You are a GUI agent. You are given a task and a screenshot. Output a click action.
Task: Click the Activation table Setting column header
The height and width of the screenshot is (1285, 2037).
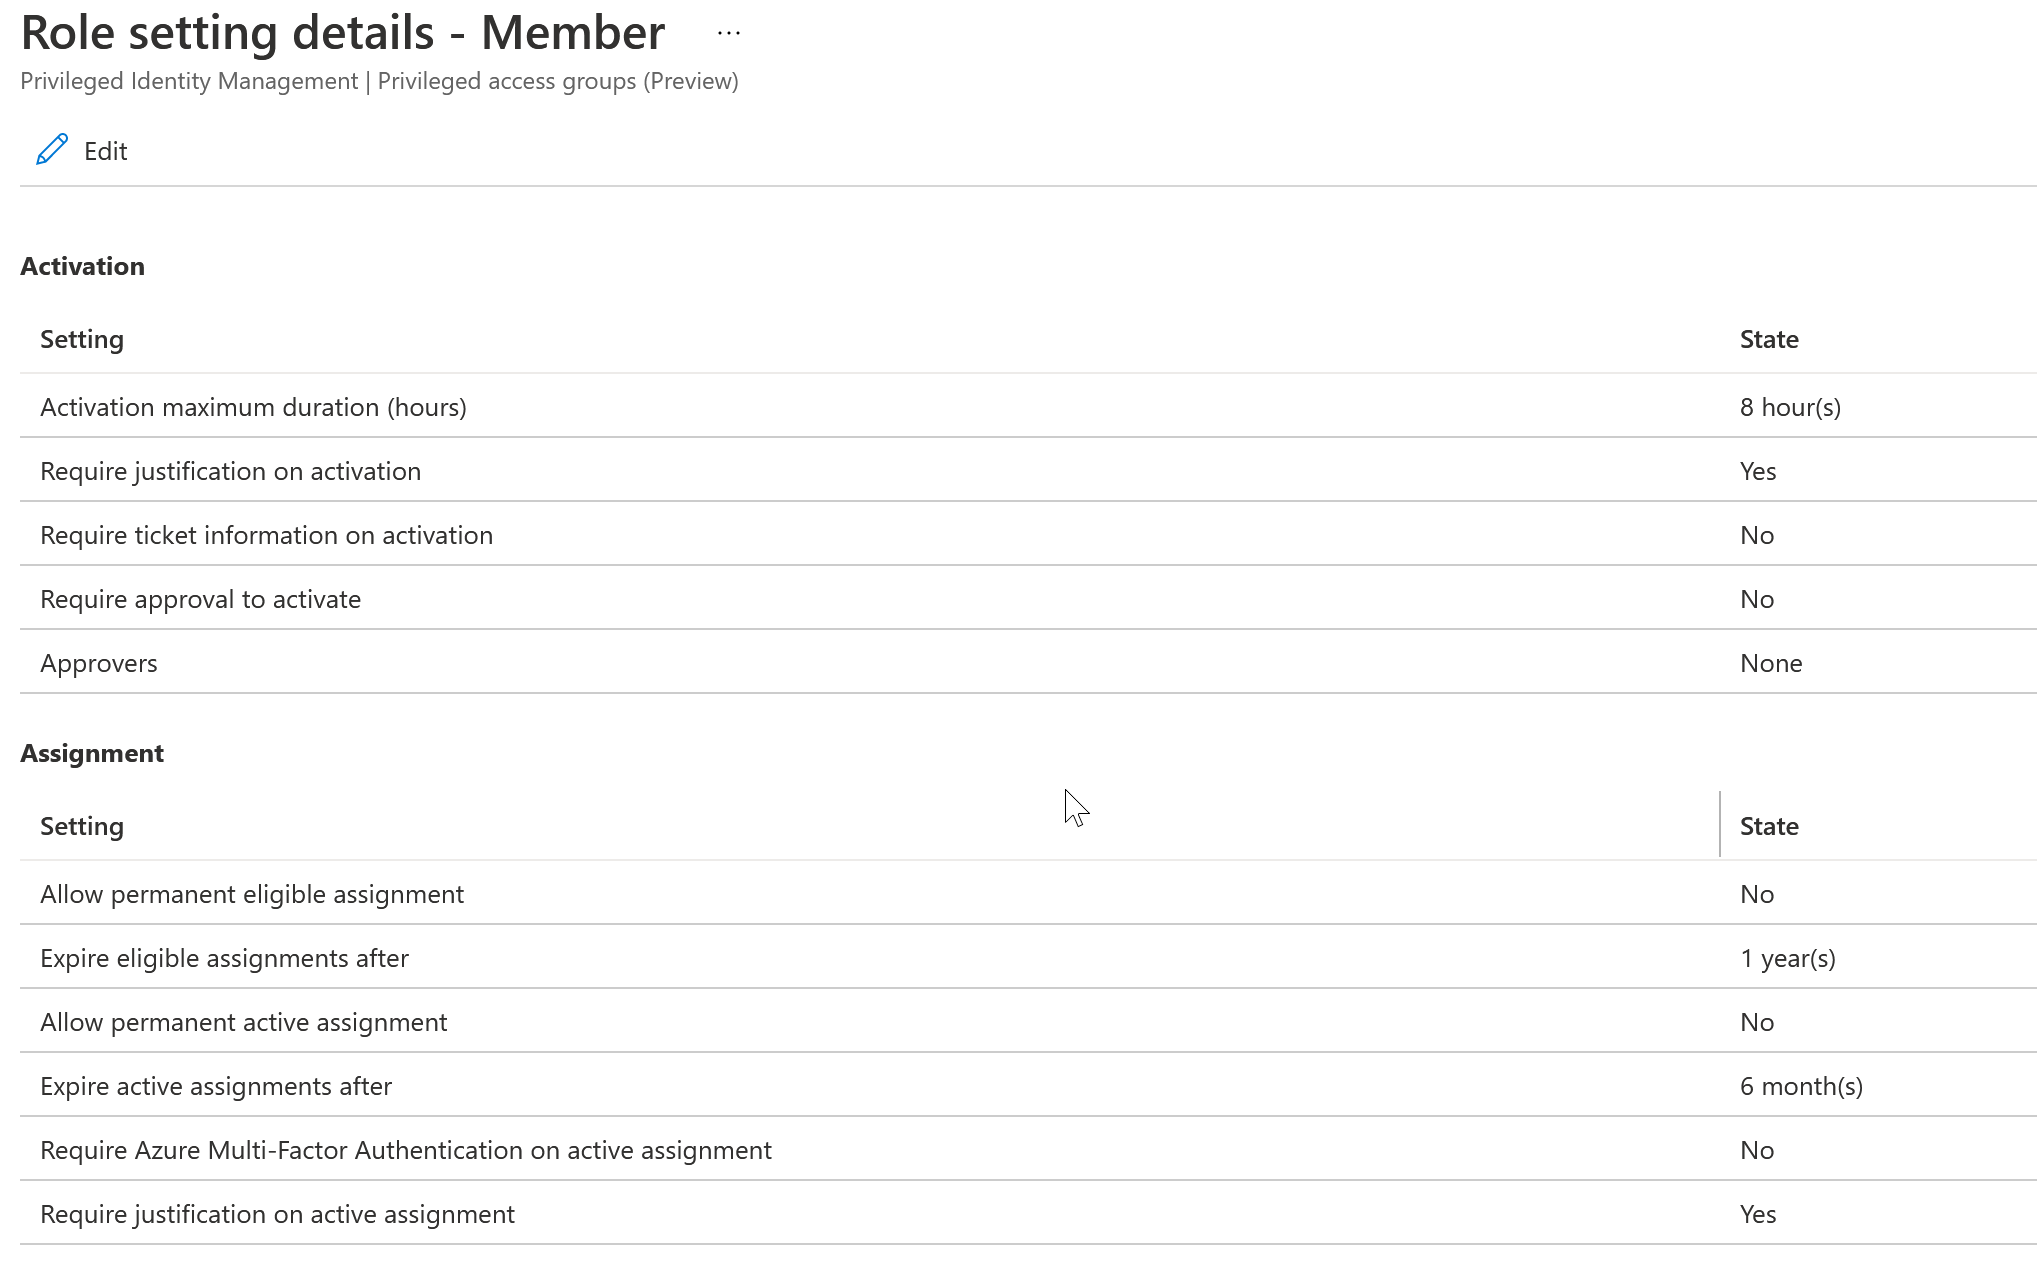pos(82,339)
